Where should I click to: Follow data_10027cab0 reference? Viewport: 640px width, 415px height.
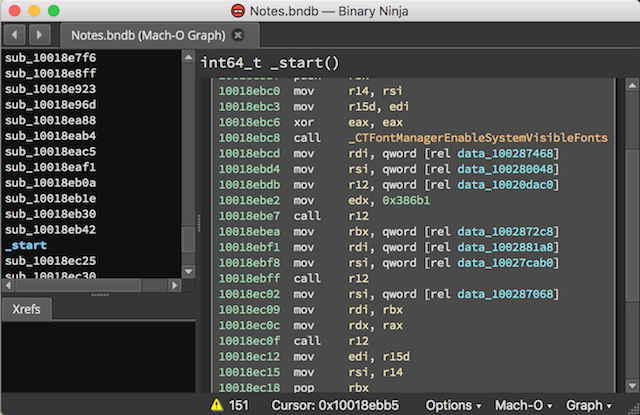[x=505, y=263]
